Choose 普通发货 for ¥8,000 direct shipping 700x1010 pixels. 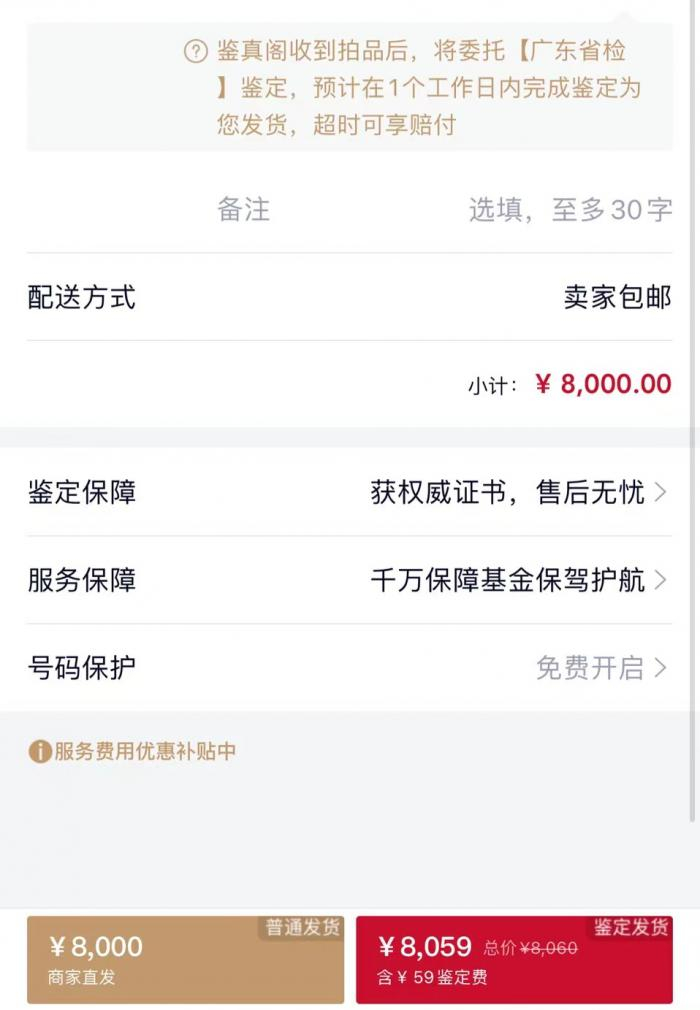click(185, 958)
